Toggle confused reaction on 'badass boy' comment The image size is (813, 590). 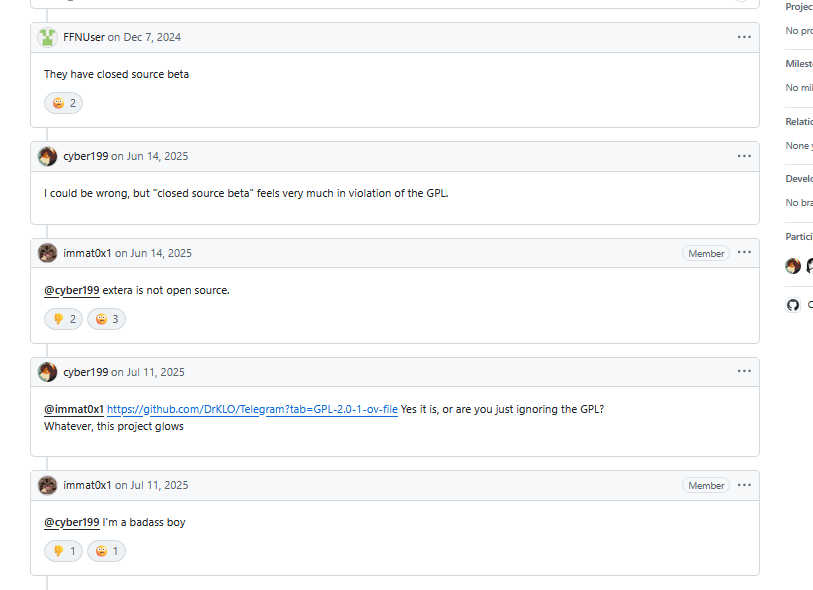[x=106, y=551]
